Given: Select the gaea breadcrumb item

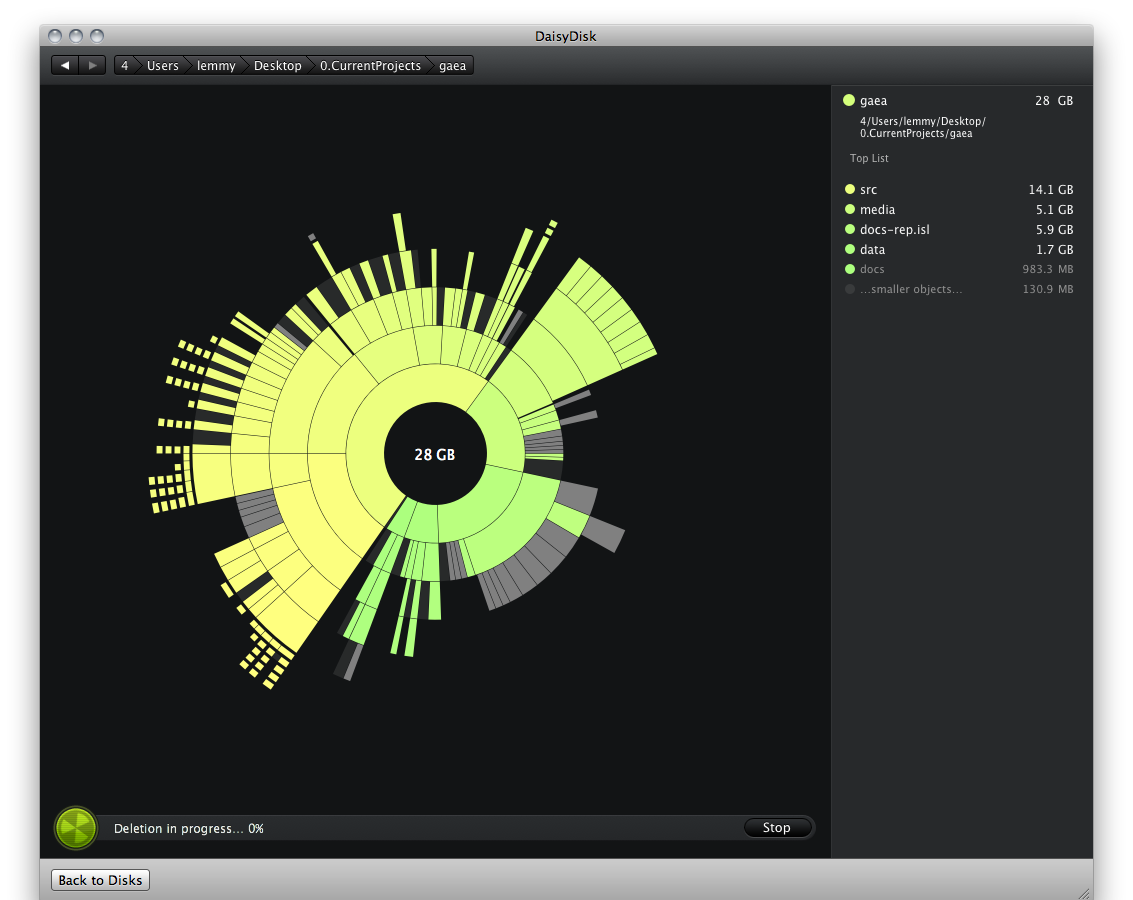Looking at the screenshot, I should click(451, 65).
